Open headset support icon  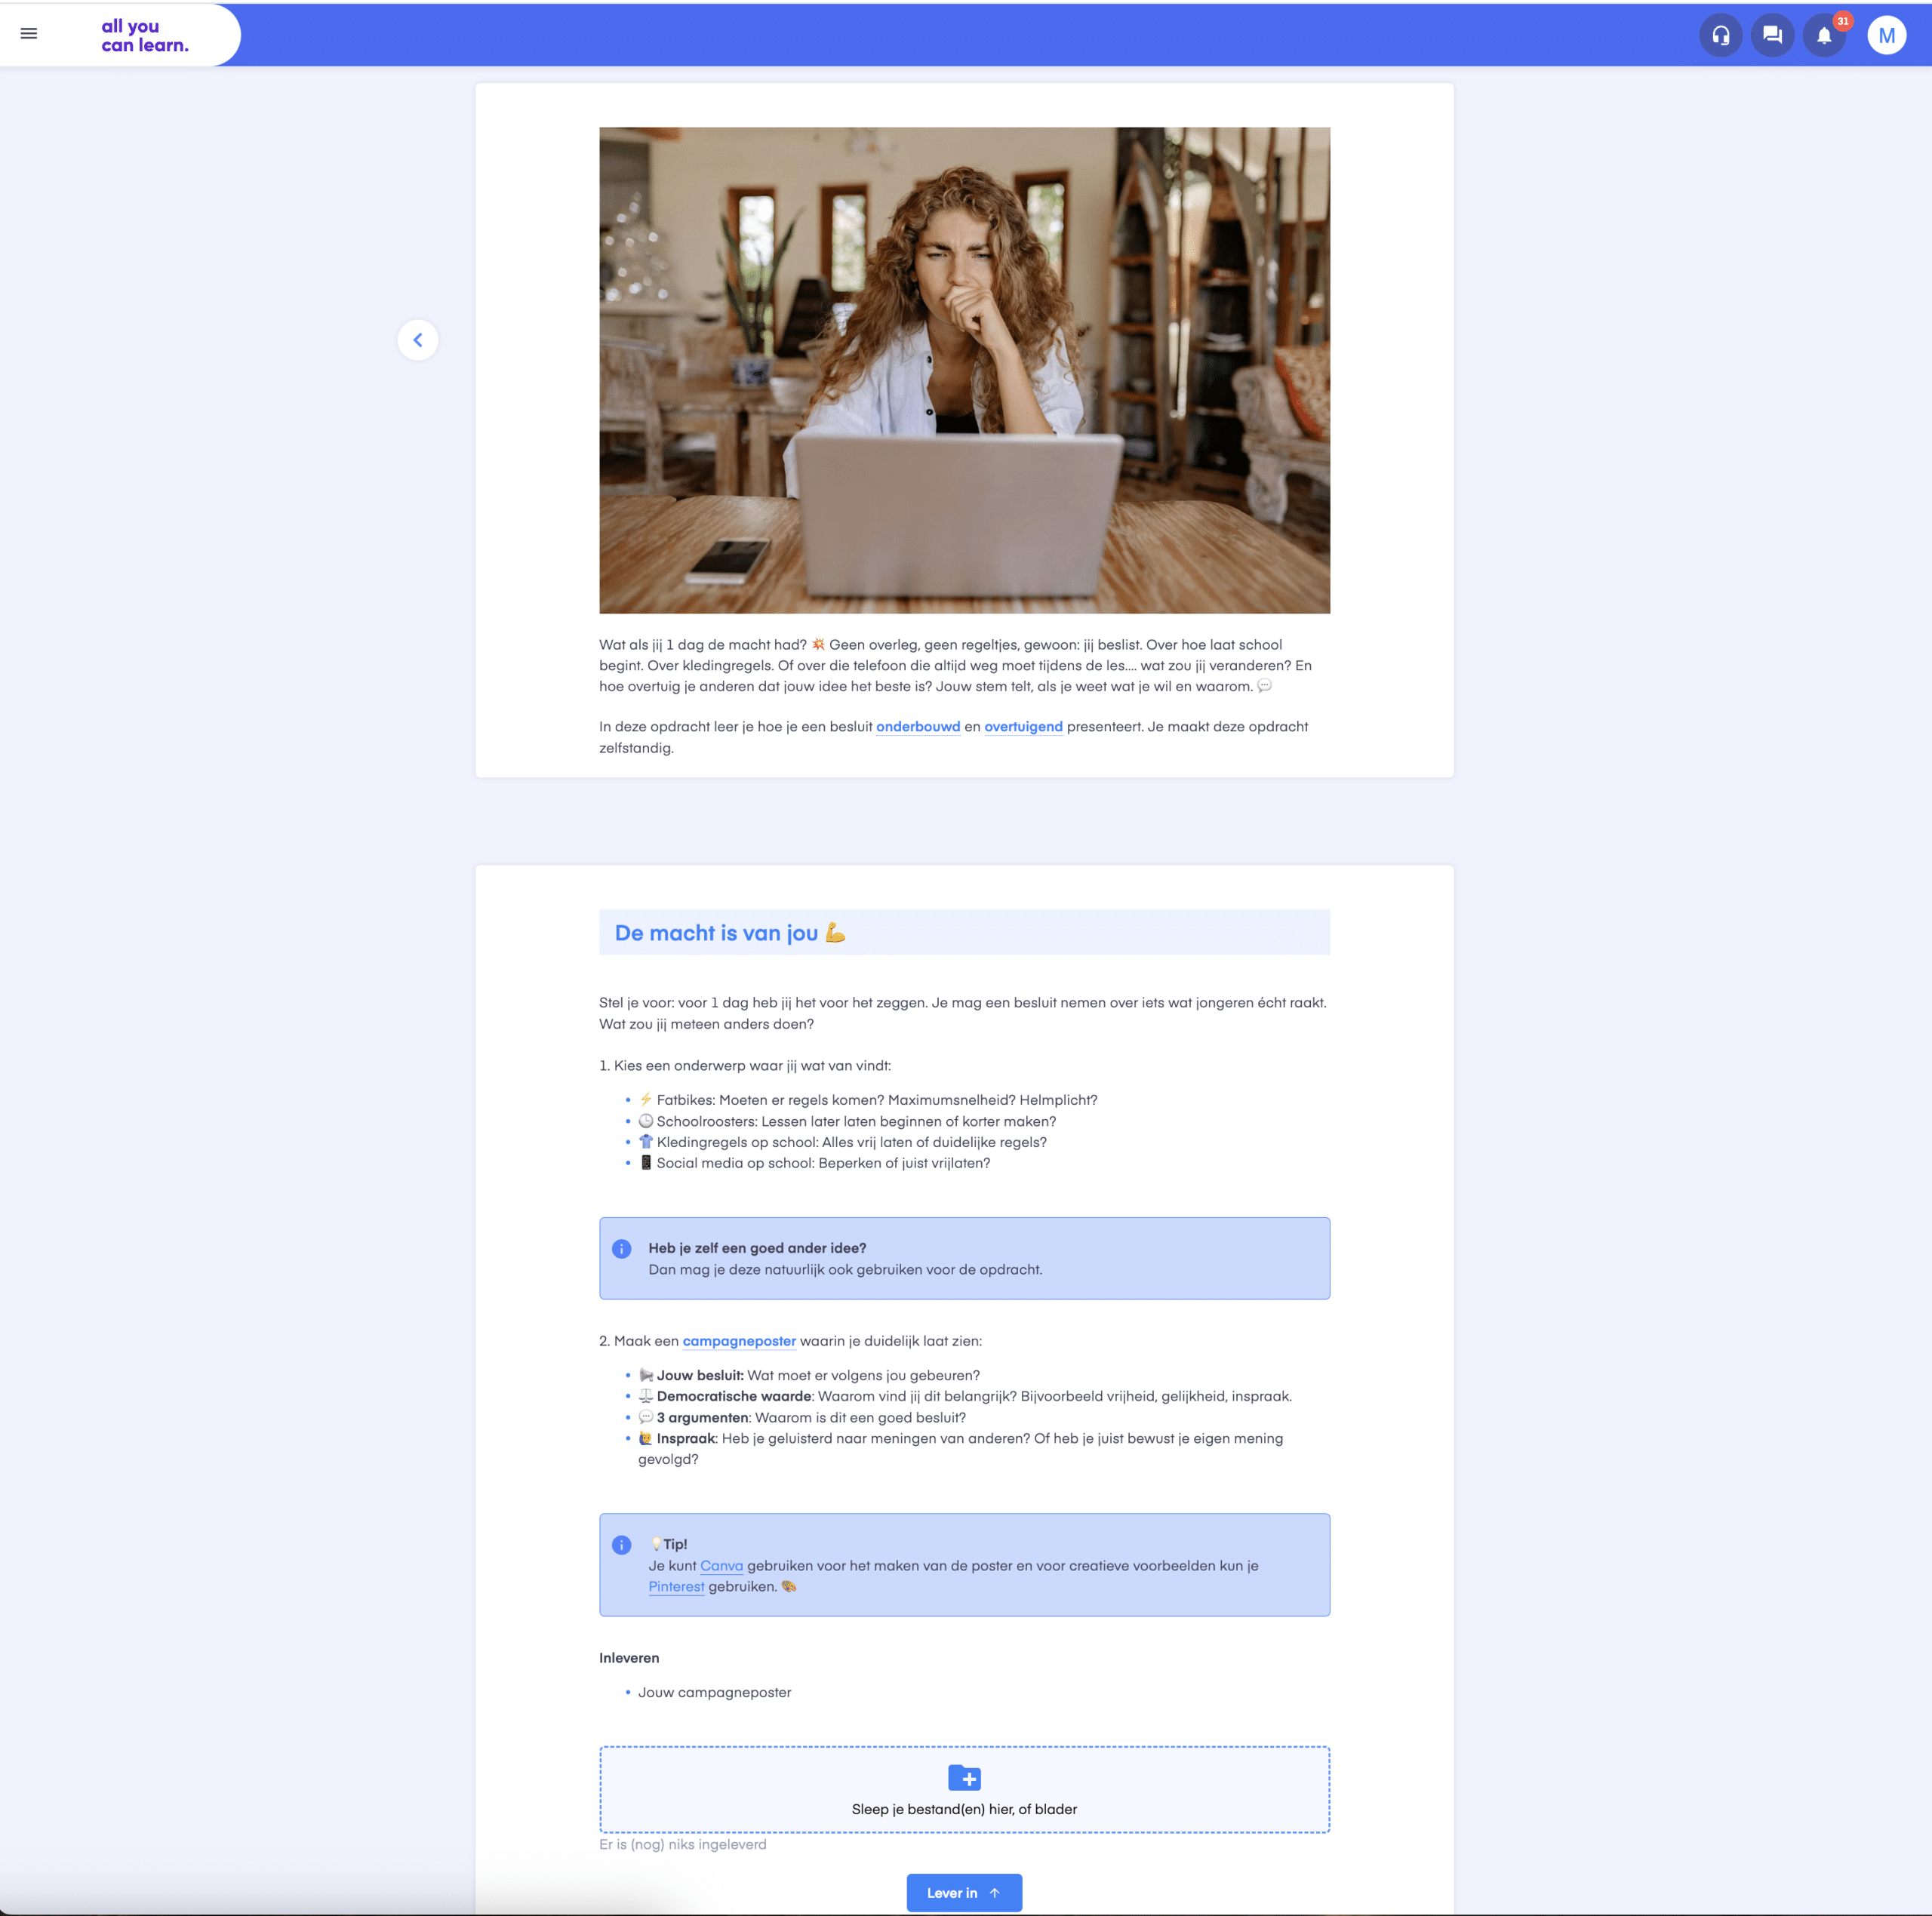coord(1720,36)
